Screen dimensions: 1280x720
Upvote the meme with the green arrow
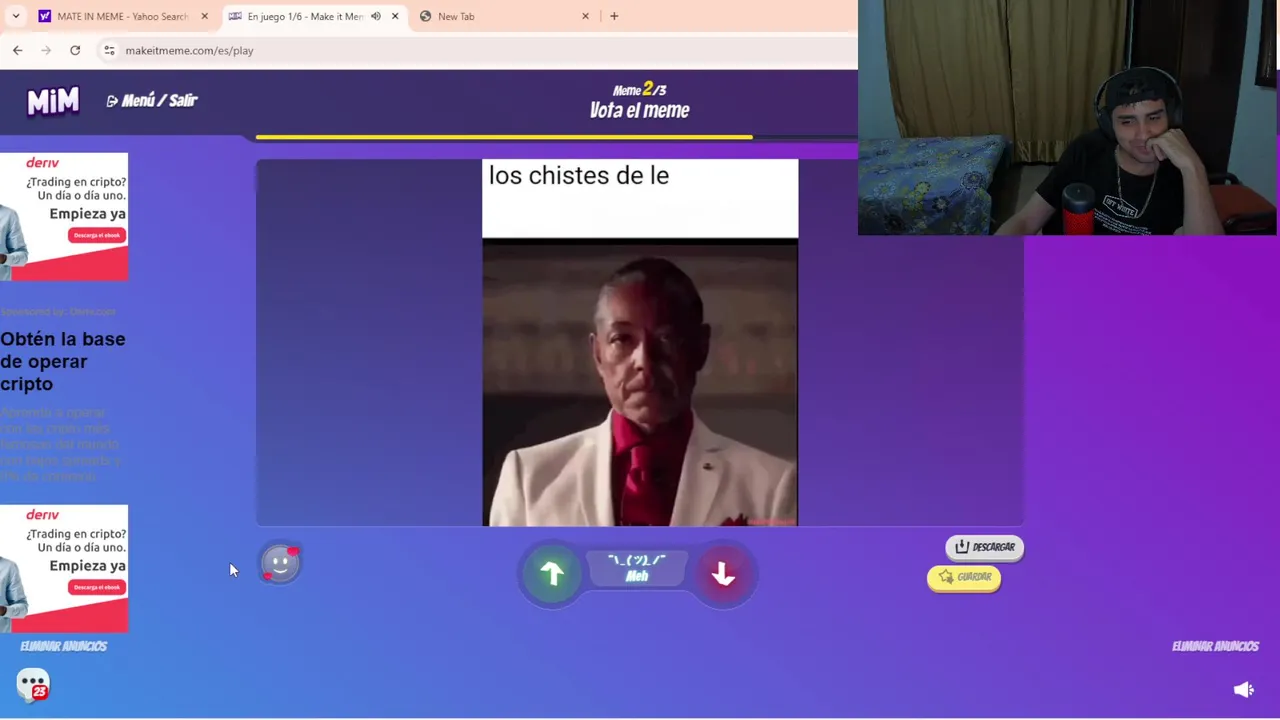point(552,573)
